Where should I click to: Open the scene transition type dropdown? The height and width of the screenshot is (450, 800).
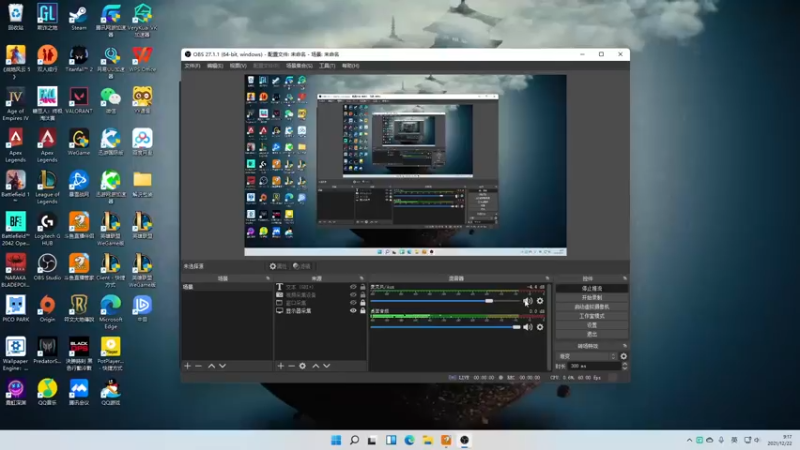pyautogui.click(x=587, y=356)
